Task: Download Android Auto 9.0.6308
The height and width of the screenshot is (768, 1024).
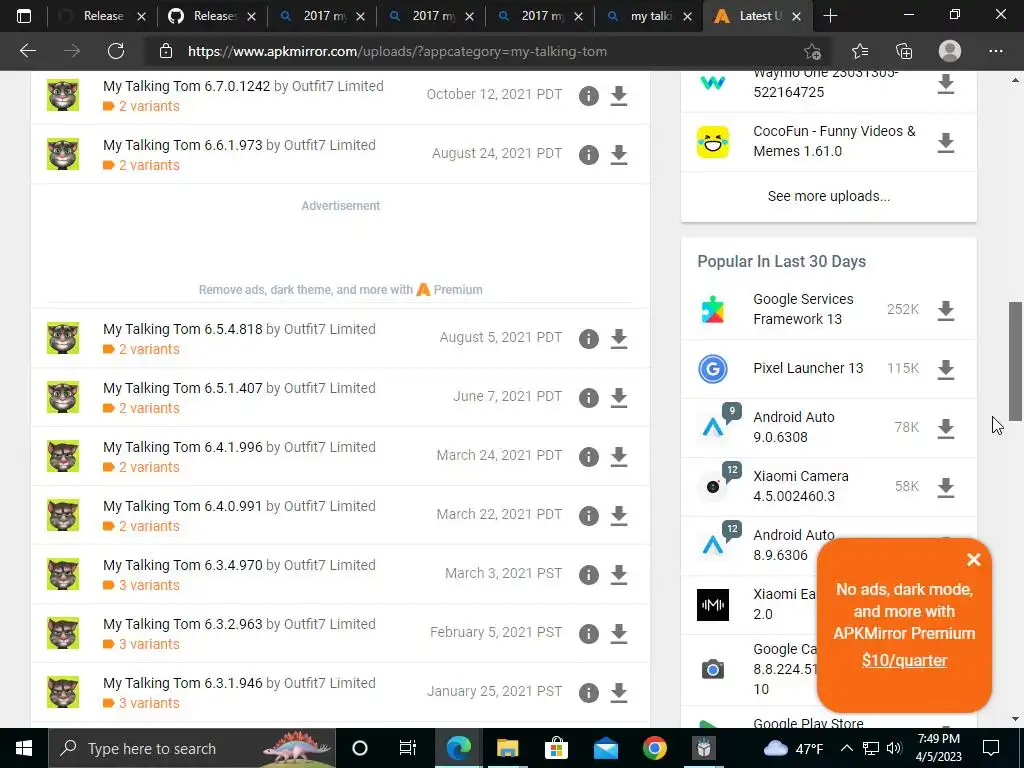Action: 946,428
